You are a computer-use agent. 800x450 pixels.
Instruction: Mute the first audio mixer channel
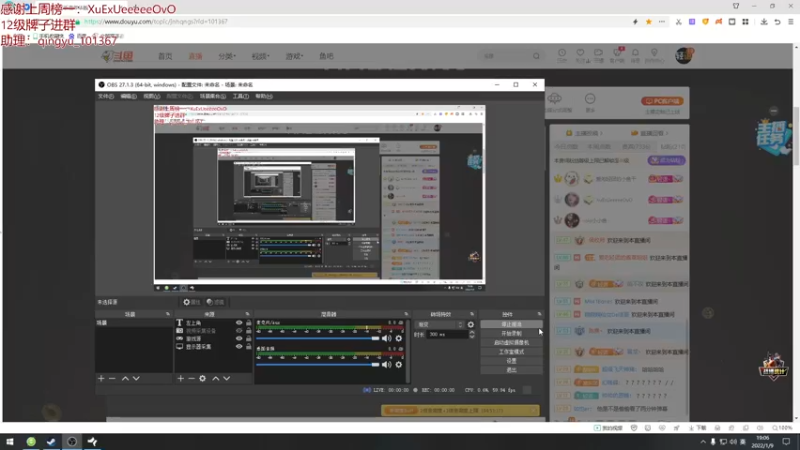387,338
